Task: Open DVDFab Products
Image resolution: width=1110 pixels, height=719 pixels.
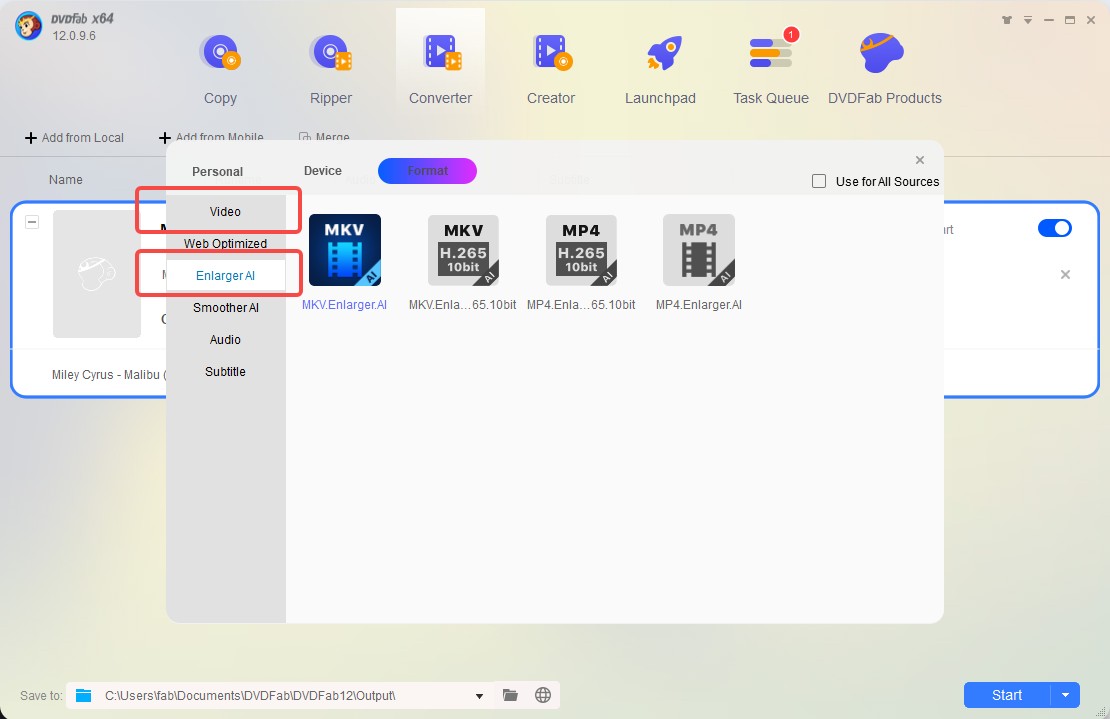Action: (885, 68)
